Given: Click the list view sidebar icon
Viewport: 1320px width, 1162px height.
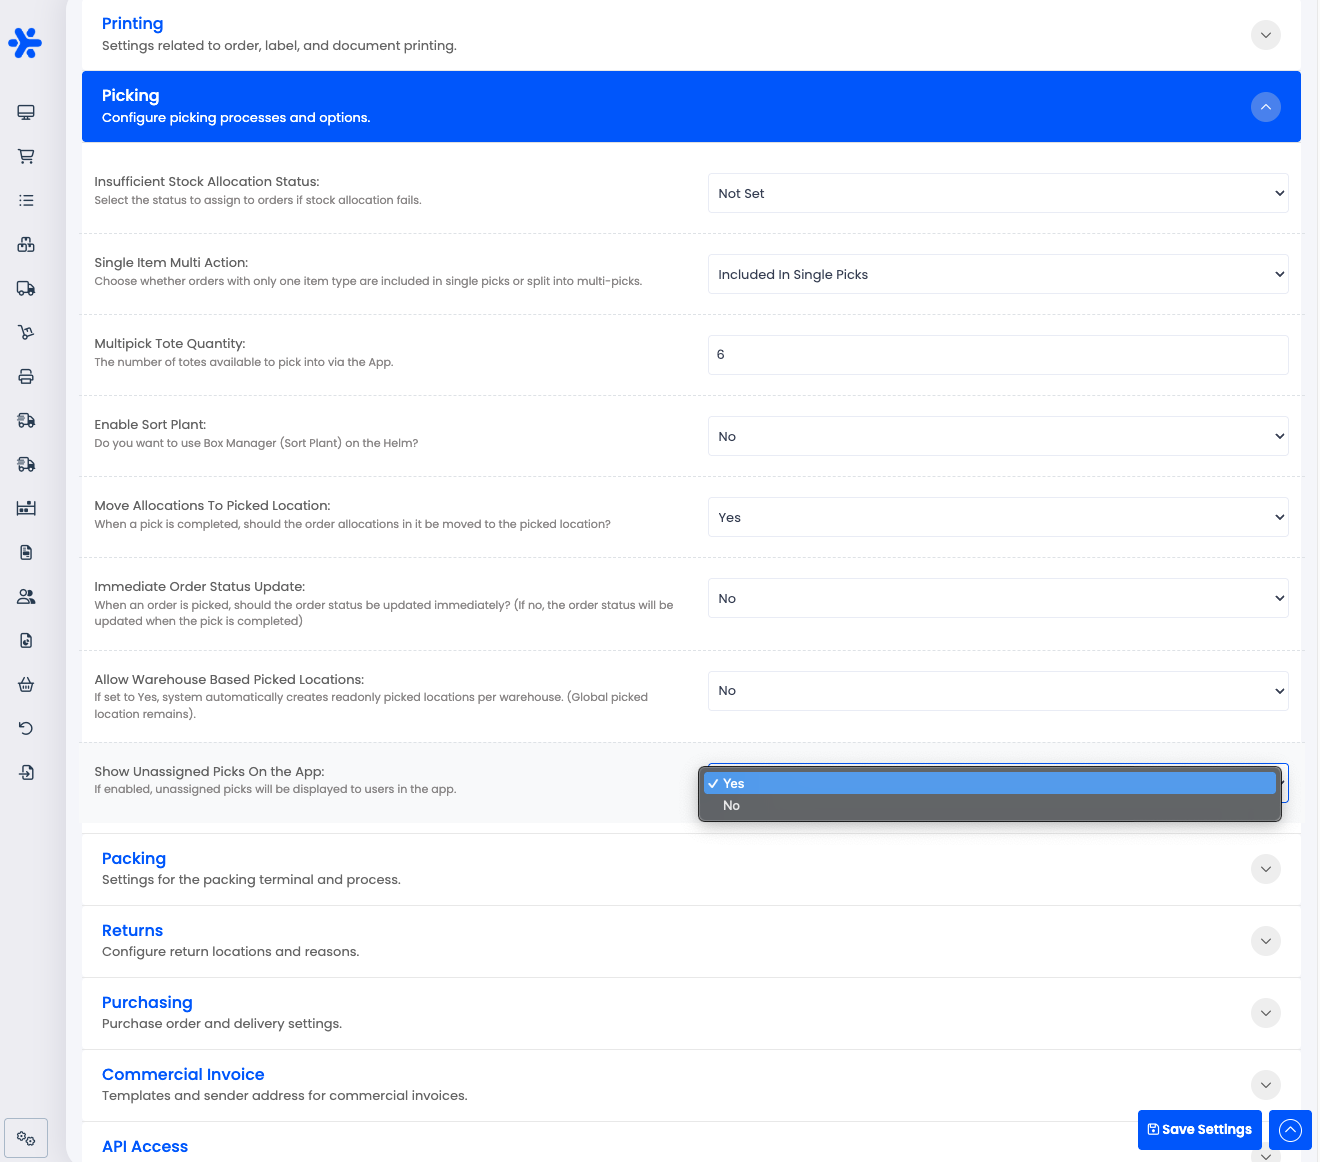Looking at the screenshot, I should (x=26, y=200).
